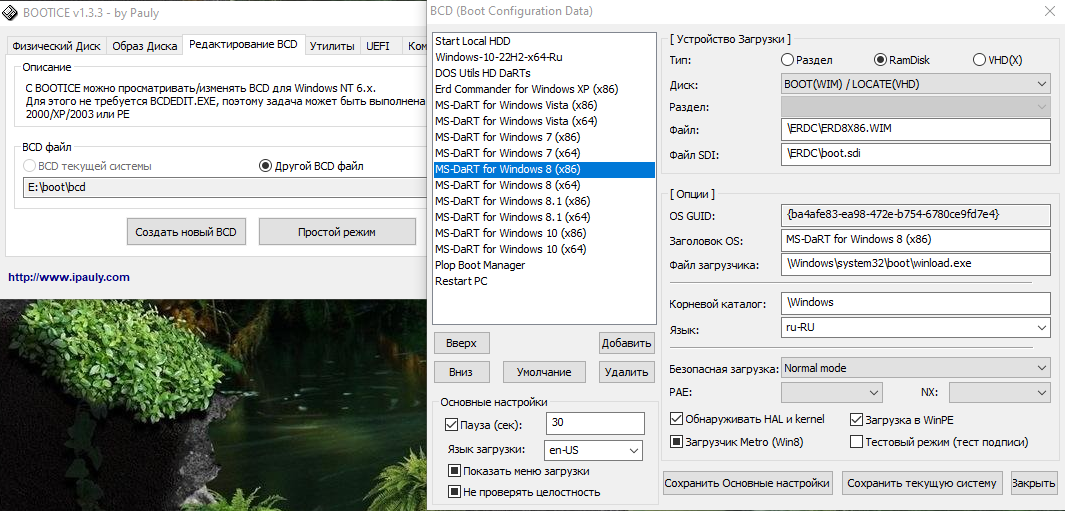The image size is (1065, 511).
Task: Open the 'Физический Диск' tab
Action: coord(54,45)
